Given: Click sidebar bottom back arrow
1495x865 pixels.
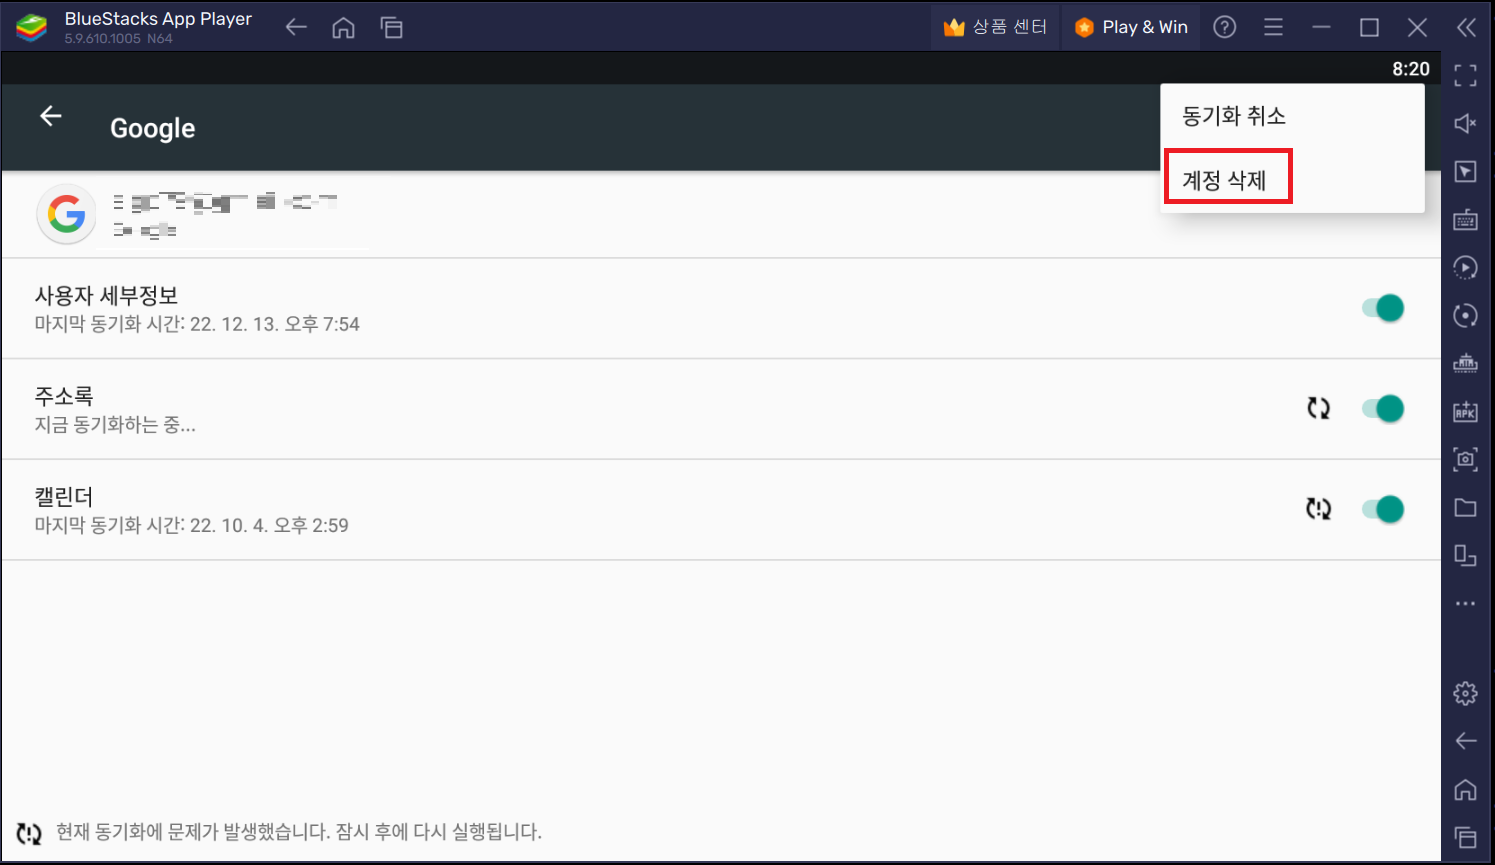Looking at the screenshot, I should click(1466, 740).
